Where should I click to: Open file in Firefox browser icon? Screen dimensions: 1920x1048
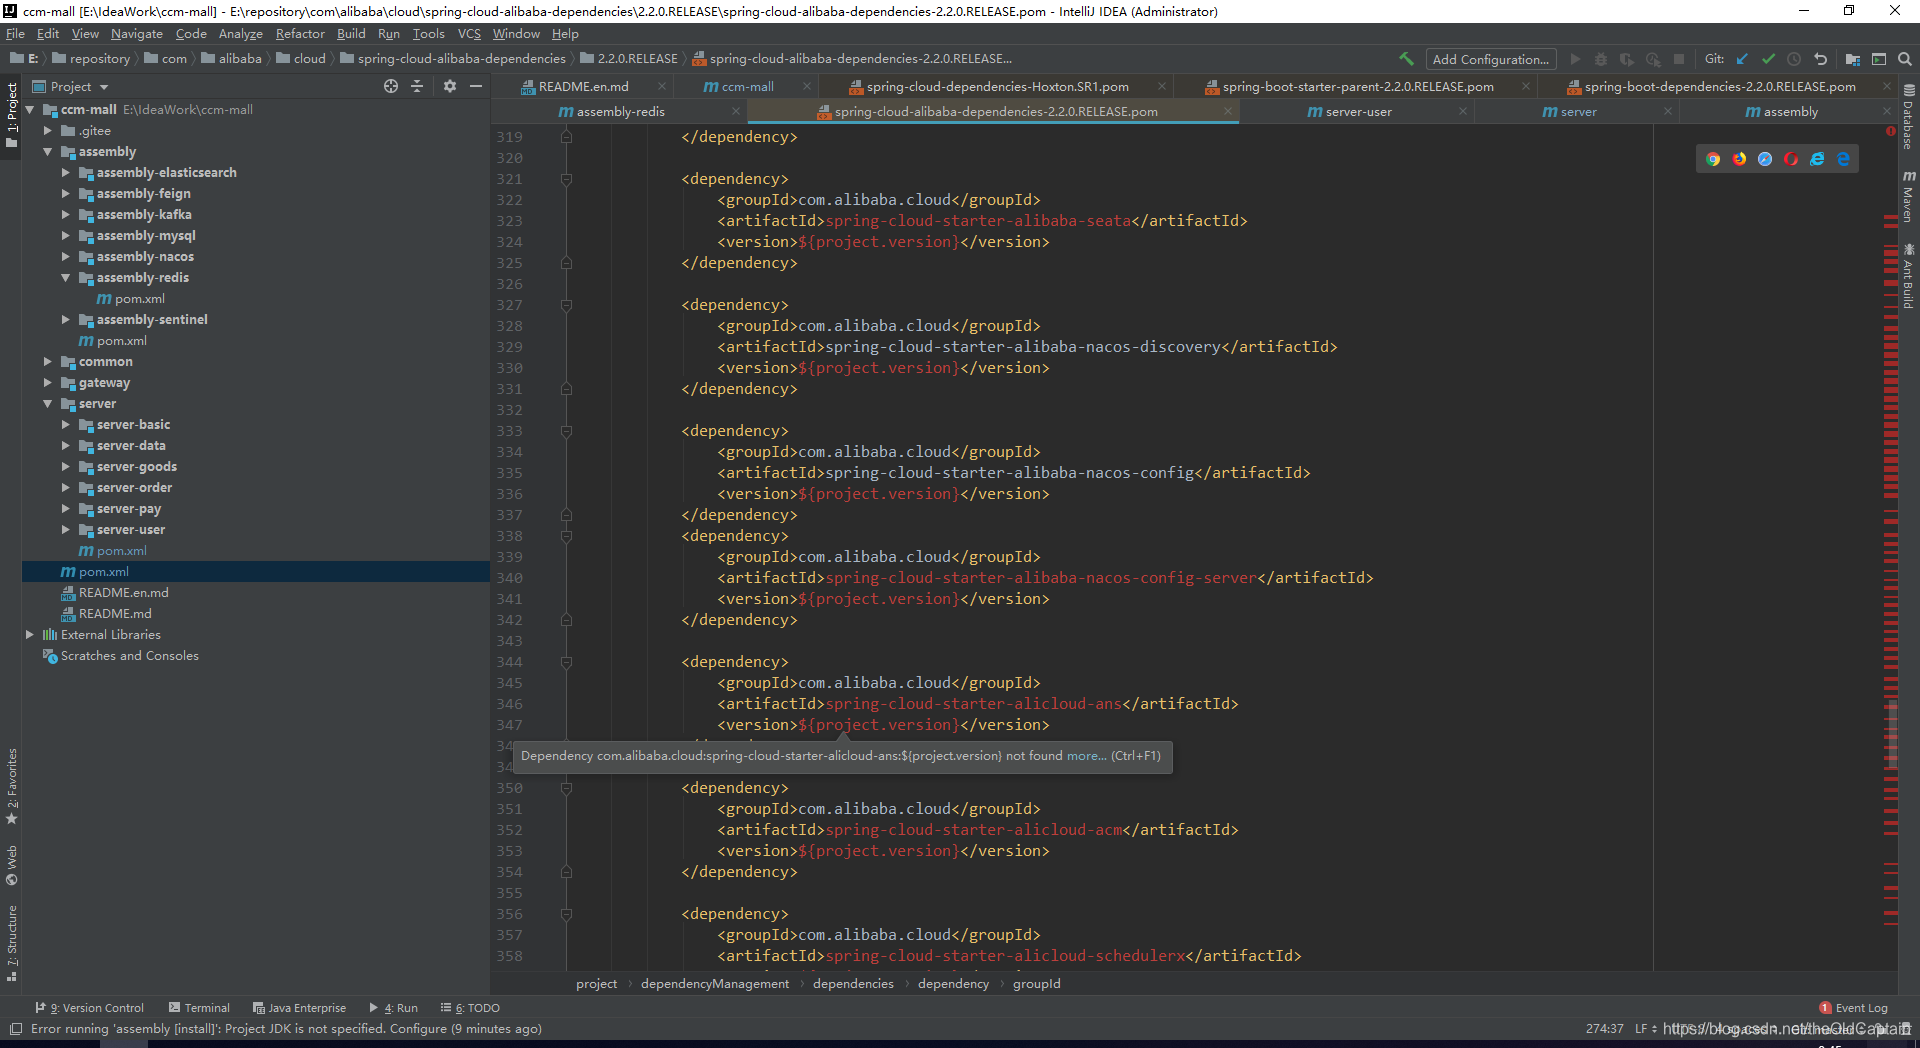(x=1739, y=159)
